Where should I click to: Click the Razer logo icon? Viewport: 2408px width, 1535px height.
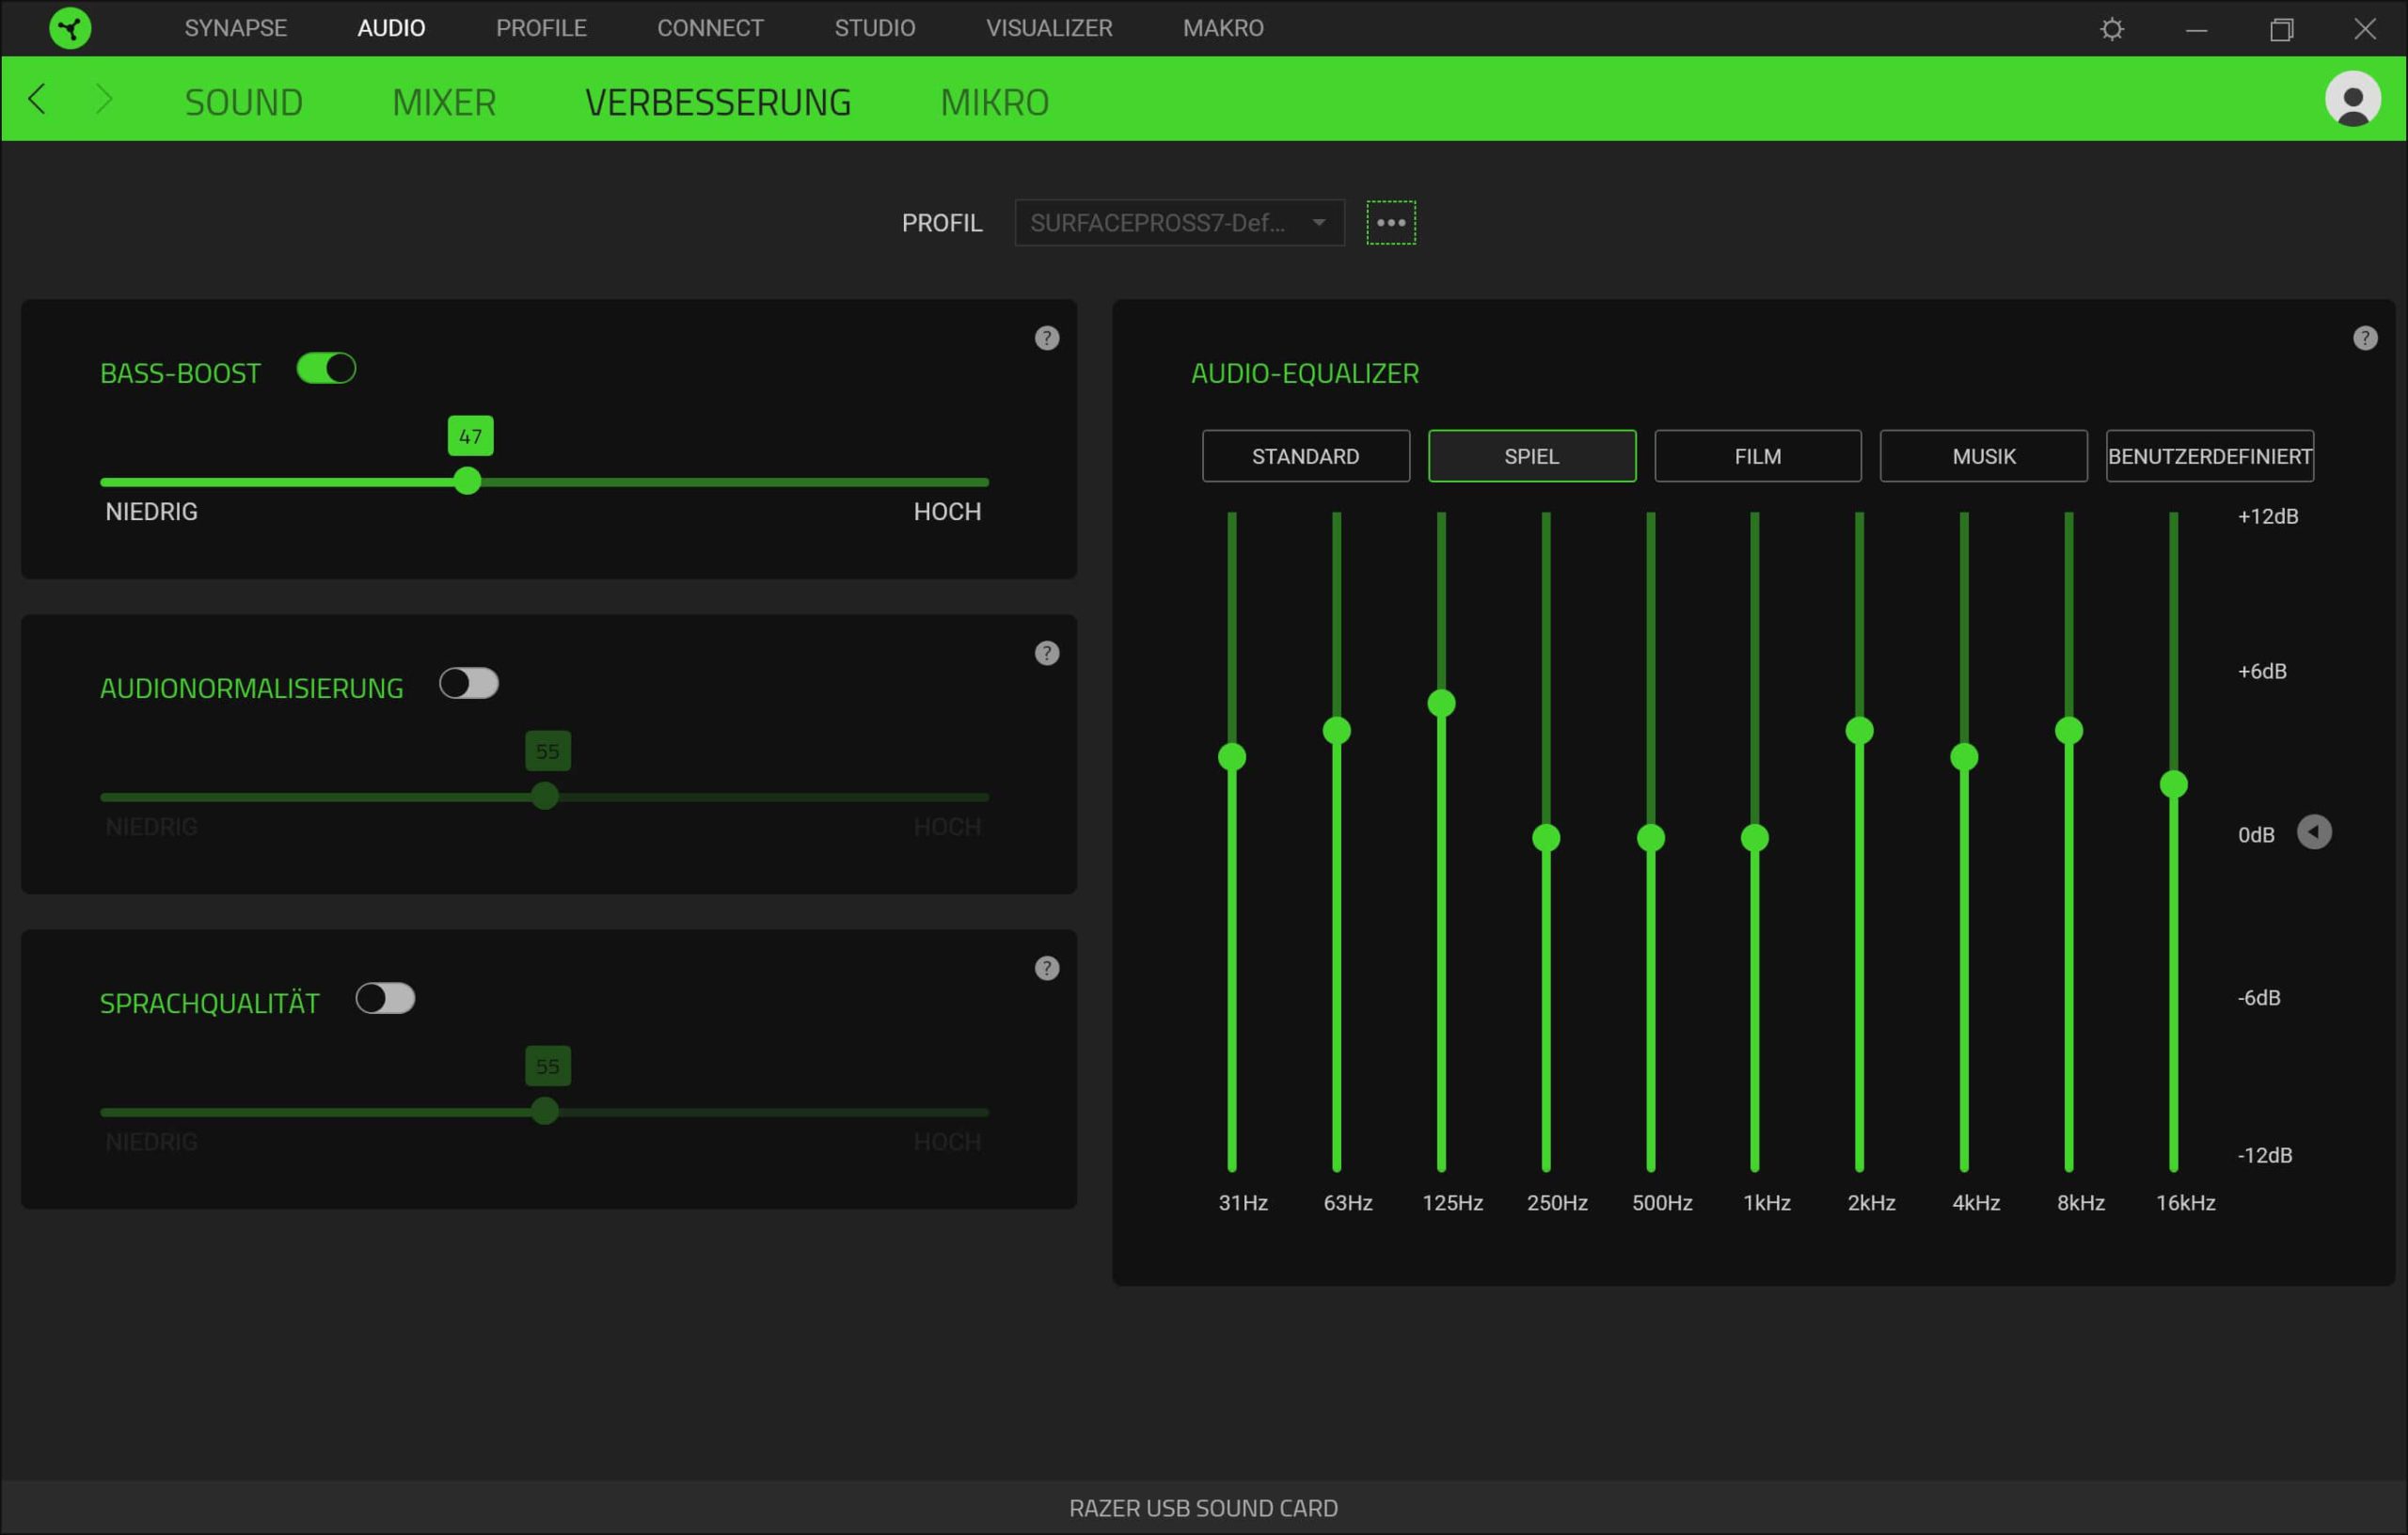(x=70, y=28)
